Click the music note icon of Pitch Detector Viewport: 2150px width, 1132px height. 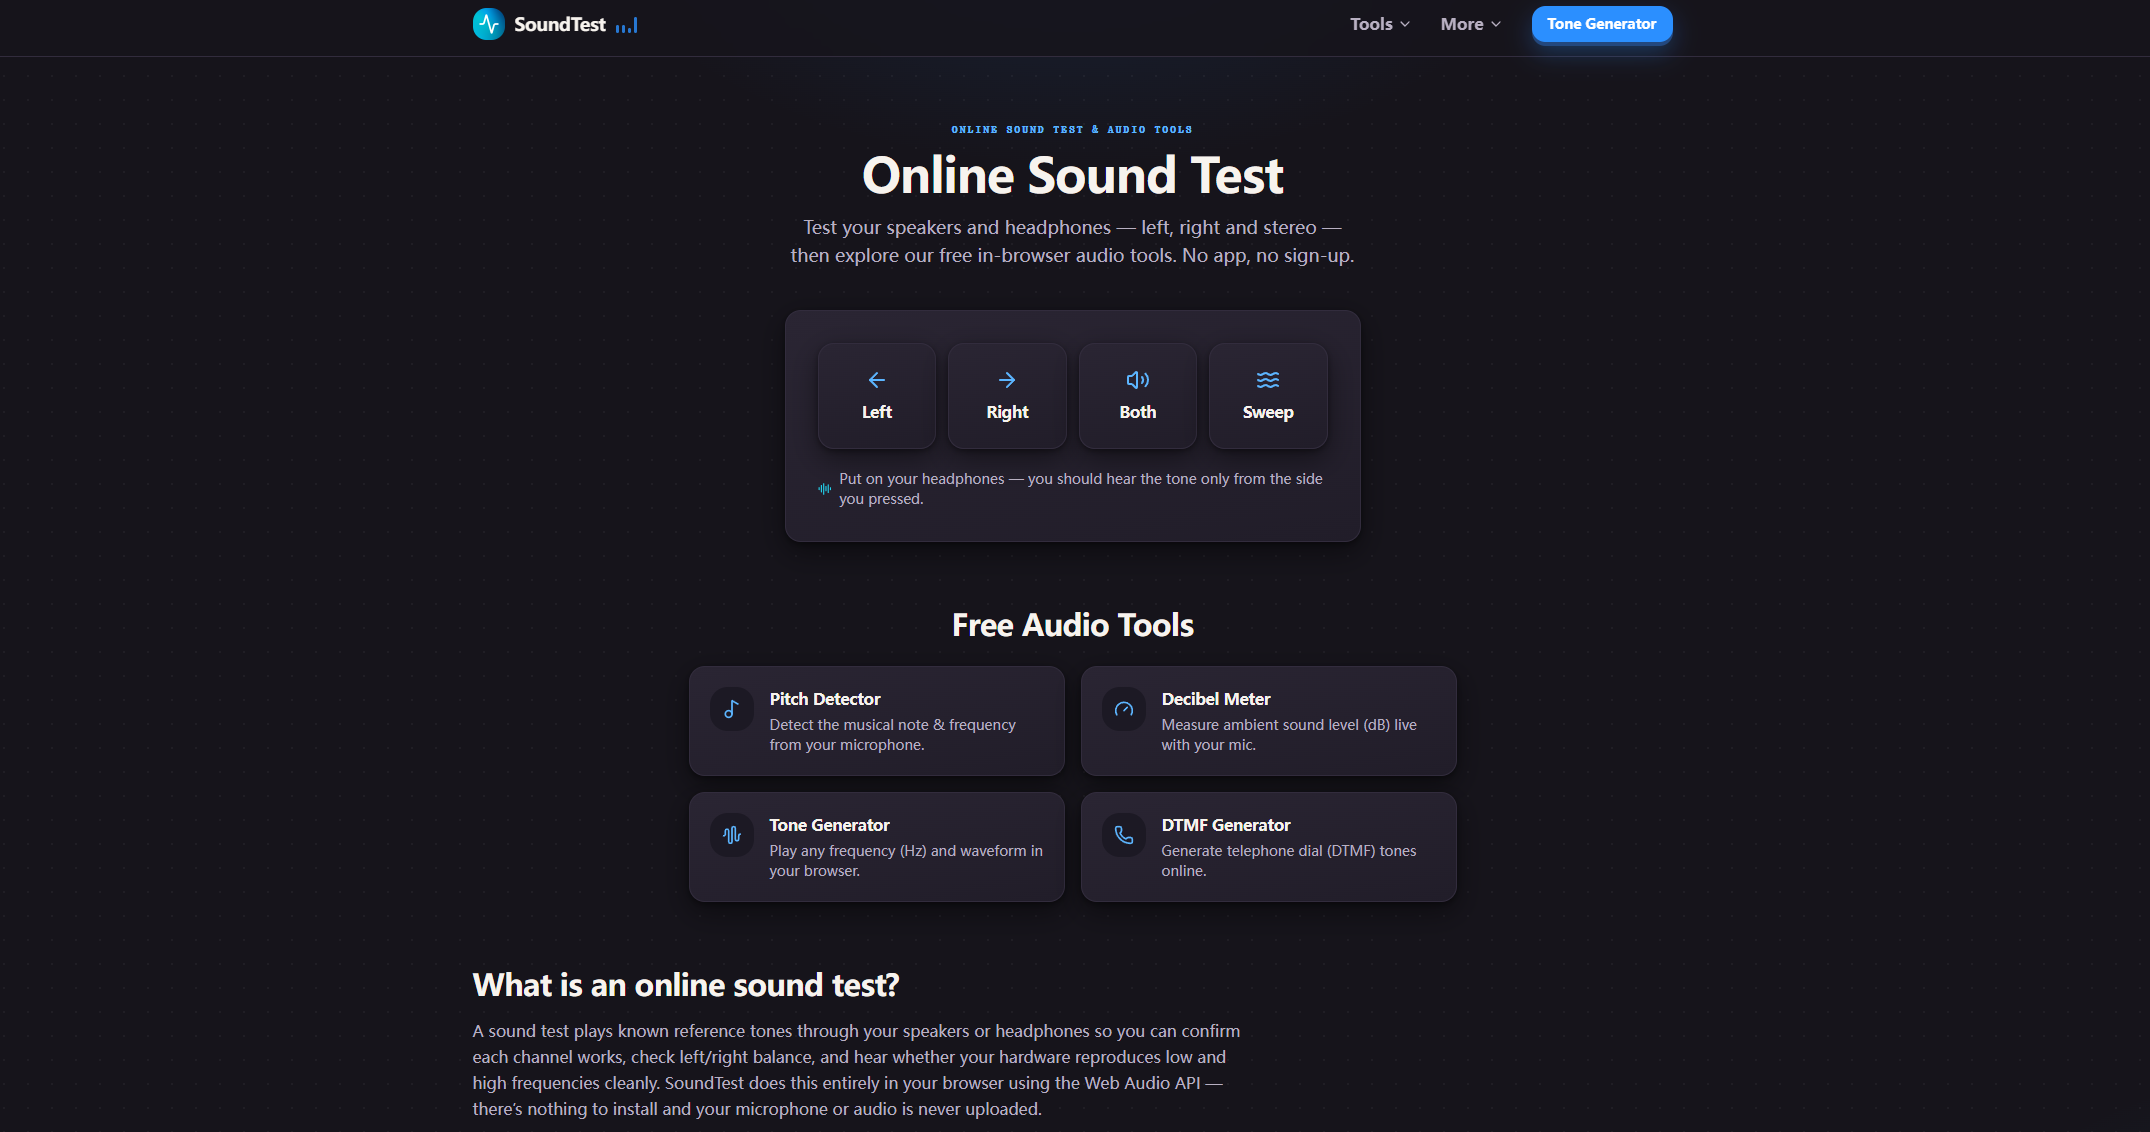click(x=732, y=709)
